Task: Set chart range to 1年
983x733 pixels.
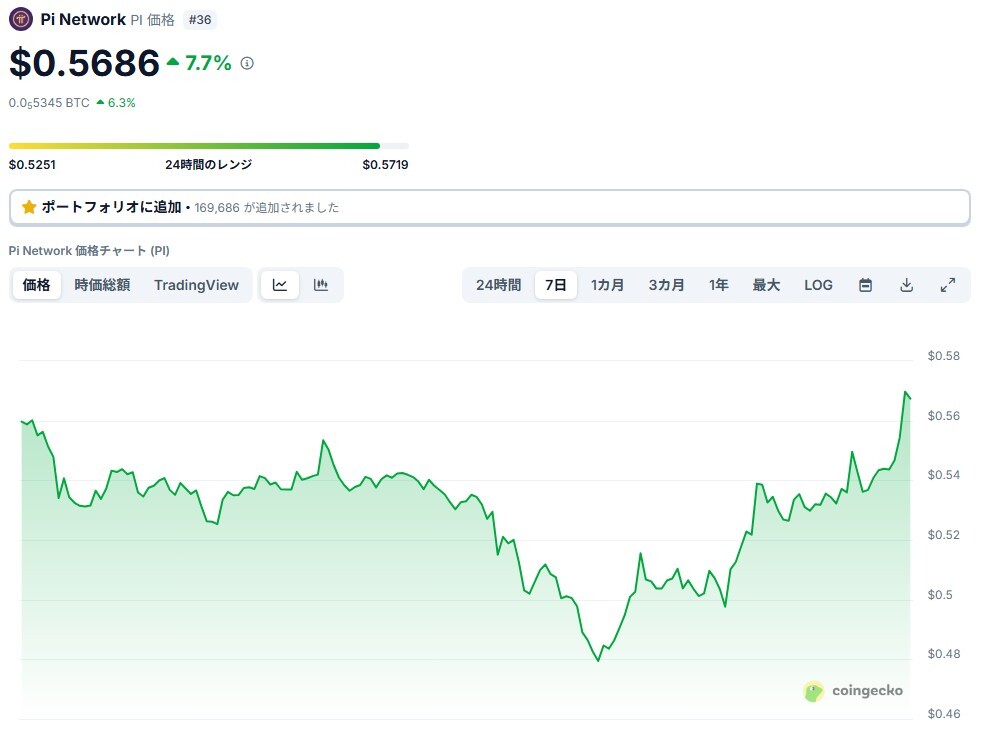Action: (x=718, y=285)
